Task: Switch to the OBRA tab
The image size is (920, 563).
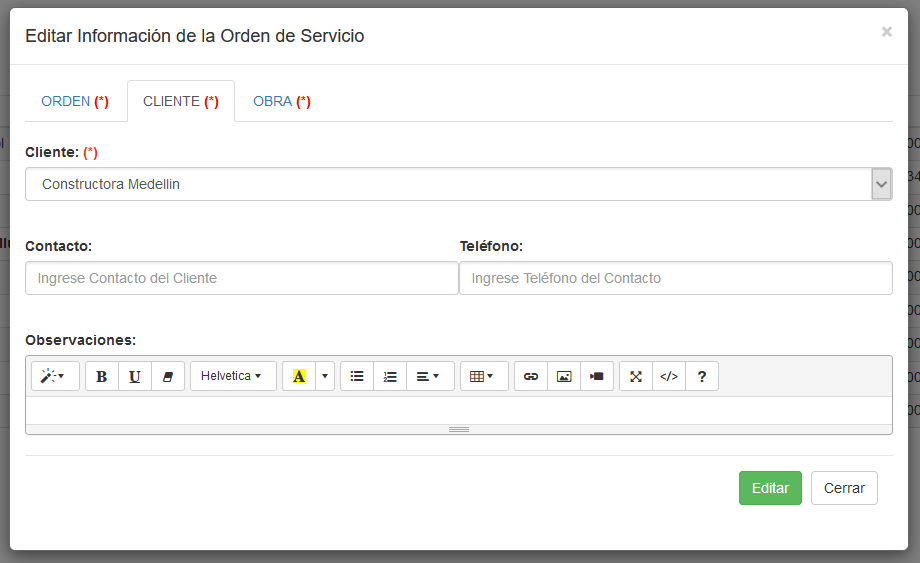Action: [282, 102]
